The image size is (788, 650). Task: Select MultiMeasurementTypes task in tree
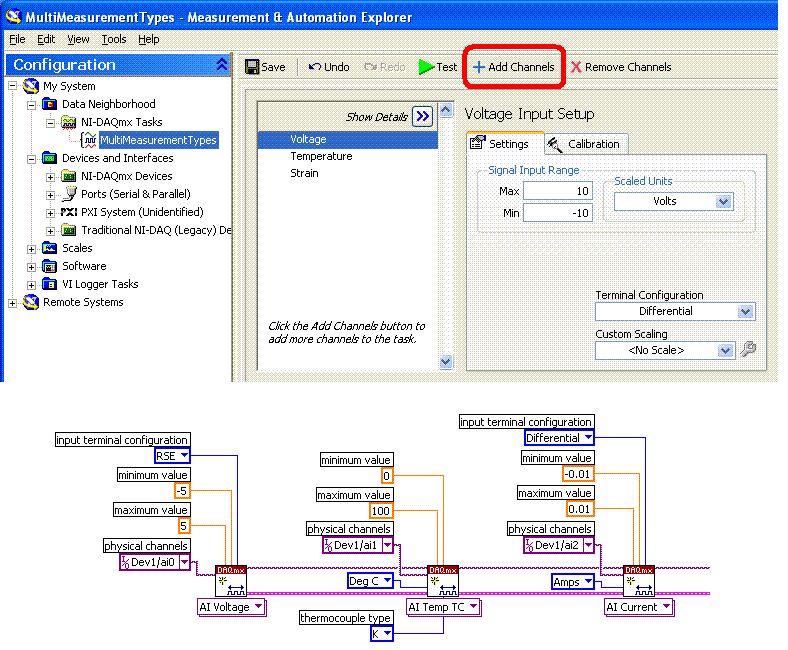coord(157,140)
